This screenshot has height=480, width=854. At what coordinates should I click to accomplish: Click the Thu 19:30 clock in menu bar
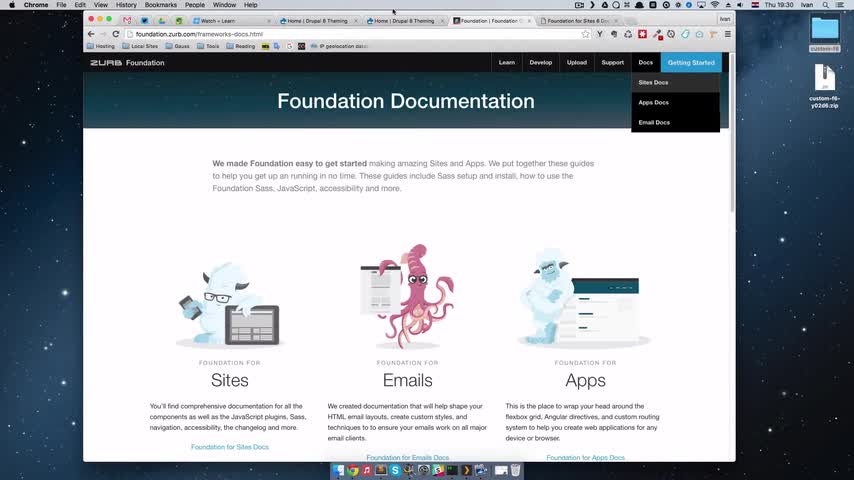tap(779, 5)
